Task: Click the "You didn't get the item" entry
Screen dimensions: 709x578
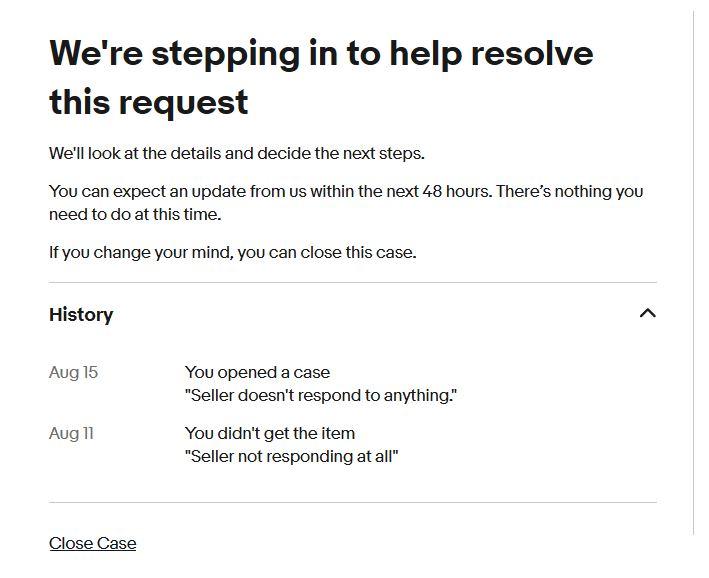Action: pos(269,434)
